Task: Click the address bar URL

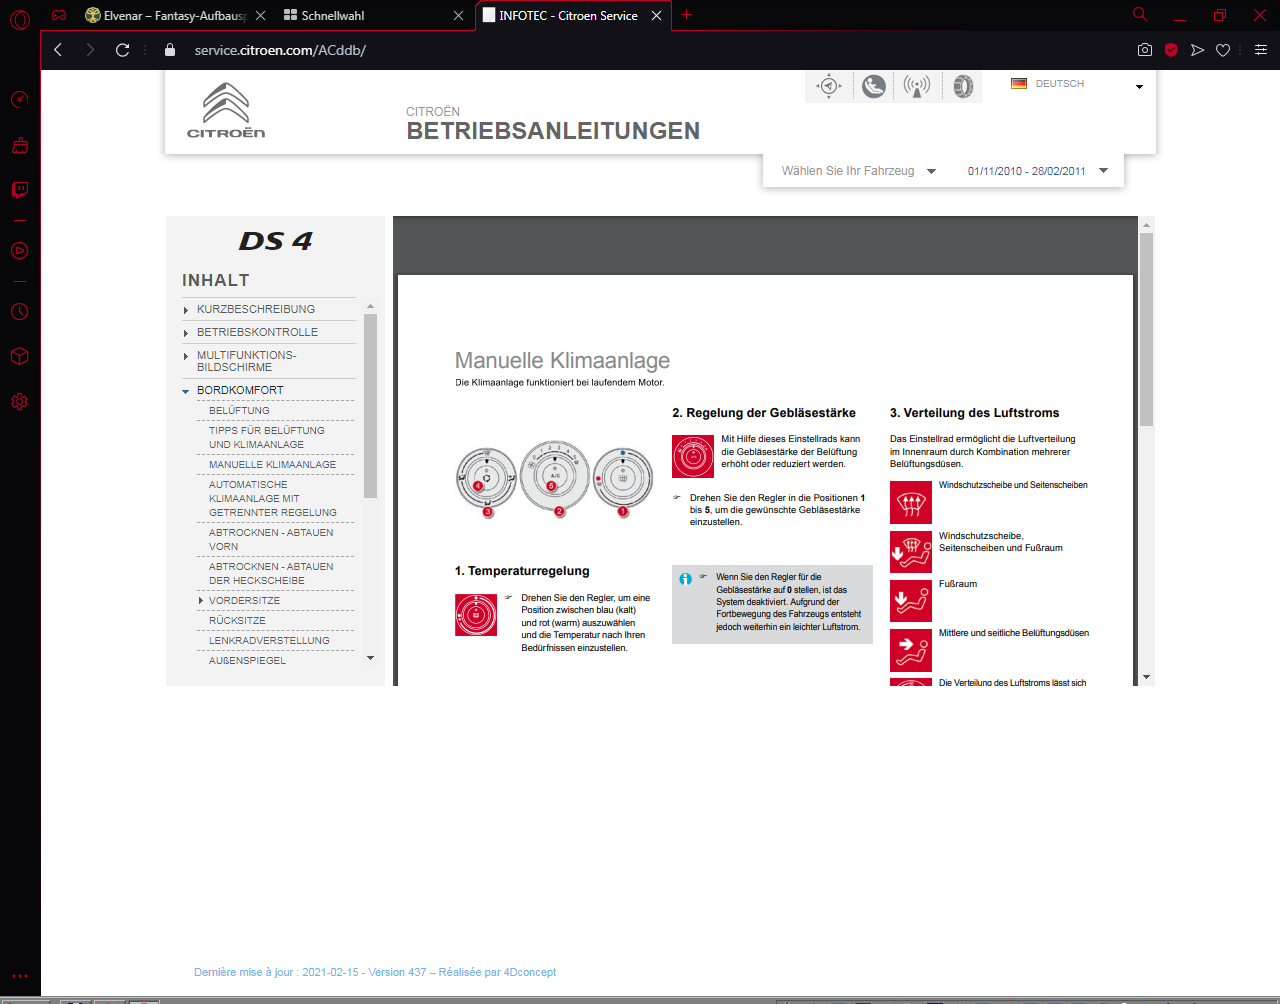Action: click(x=280, y=50)
